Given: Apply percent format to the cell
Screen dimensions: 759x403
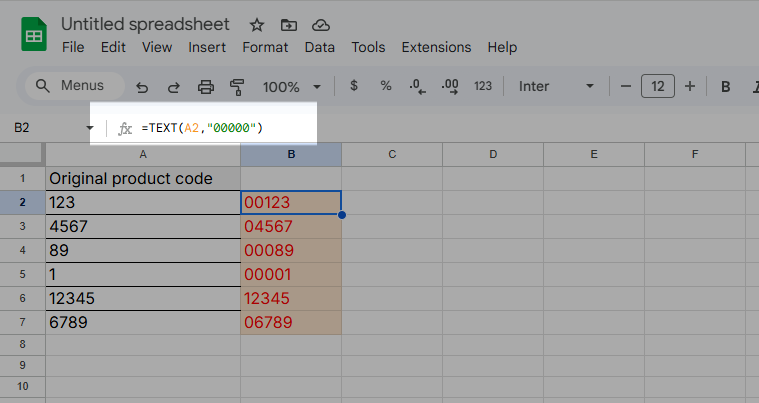Looking at the screenshot, I should (x=385, y=87).
